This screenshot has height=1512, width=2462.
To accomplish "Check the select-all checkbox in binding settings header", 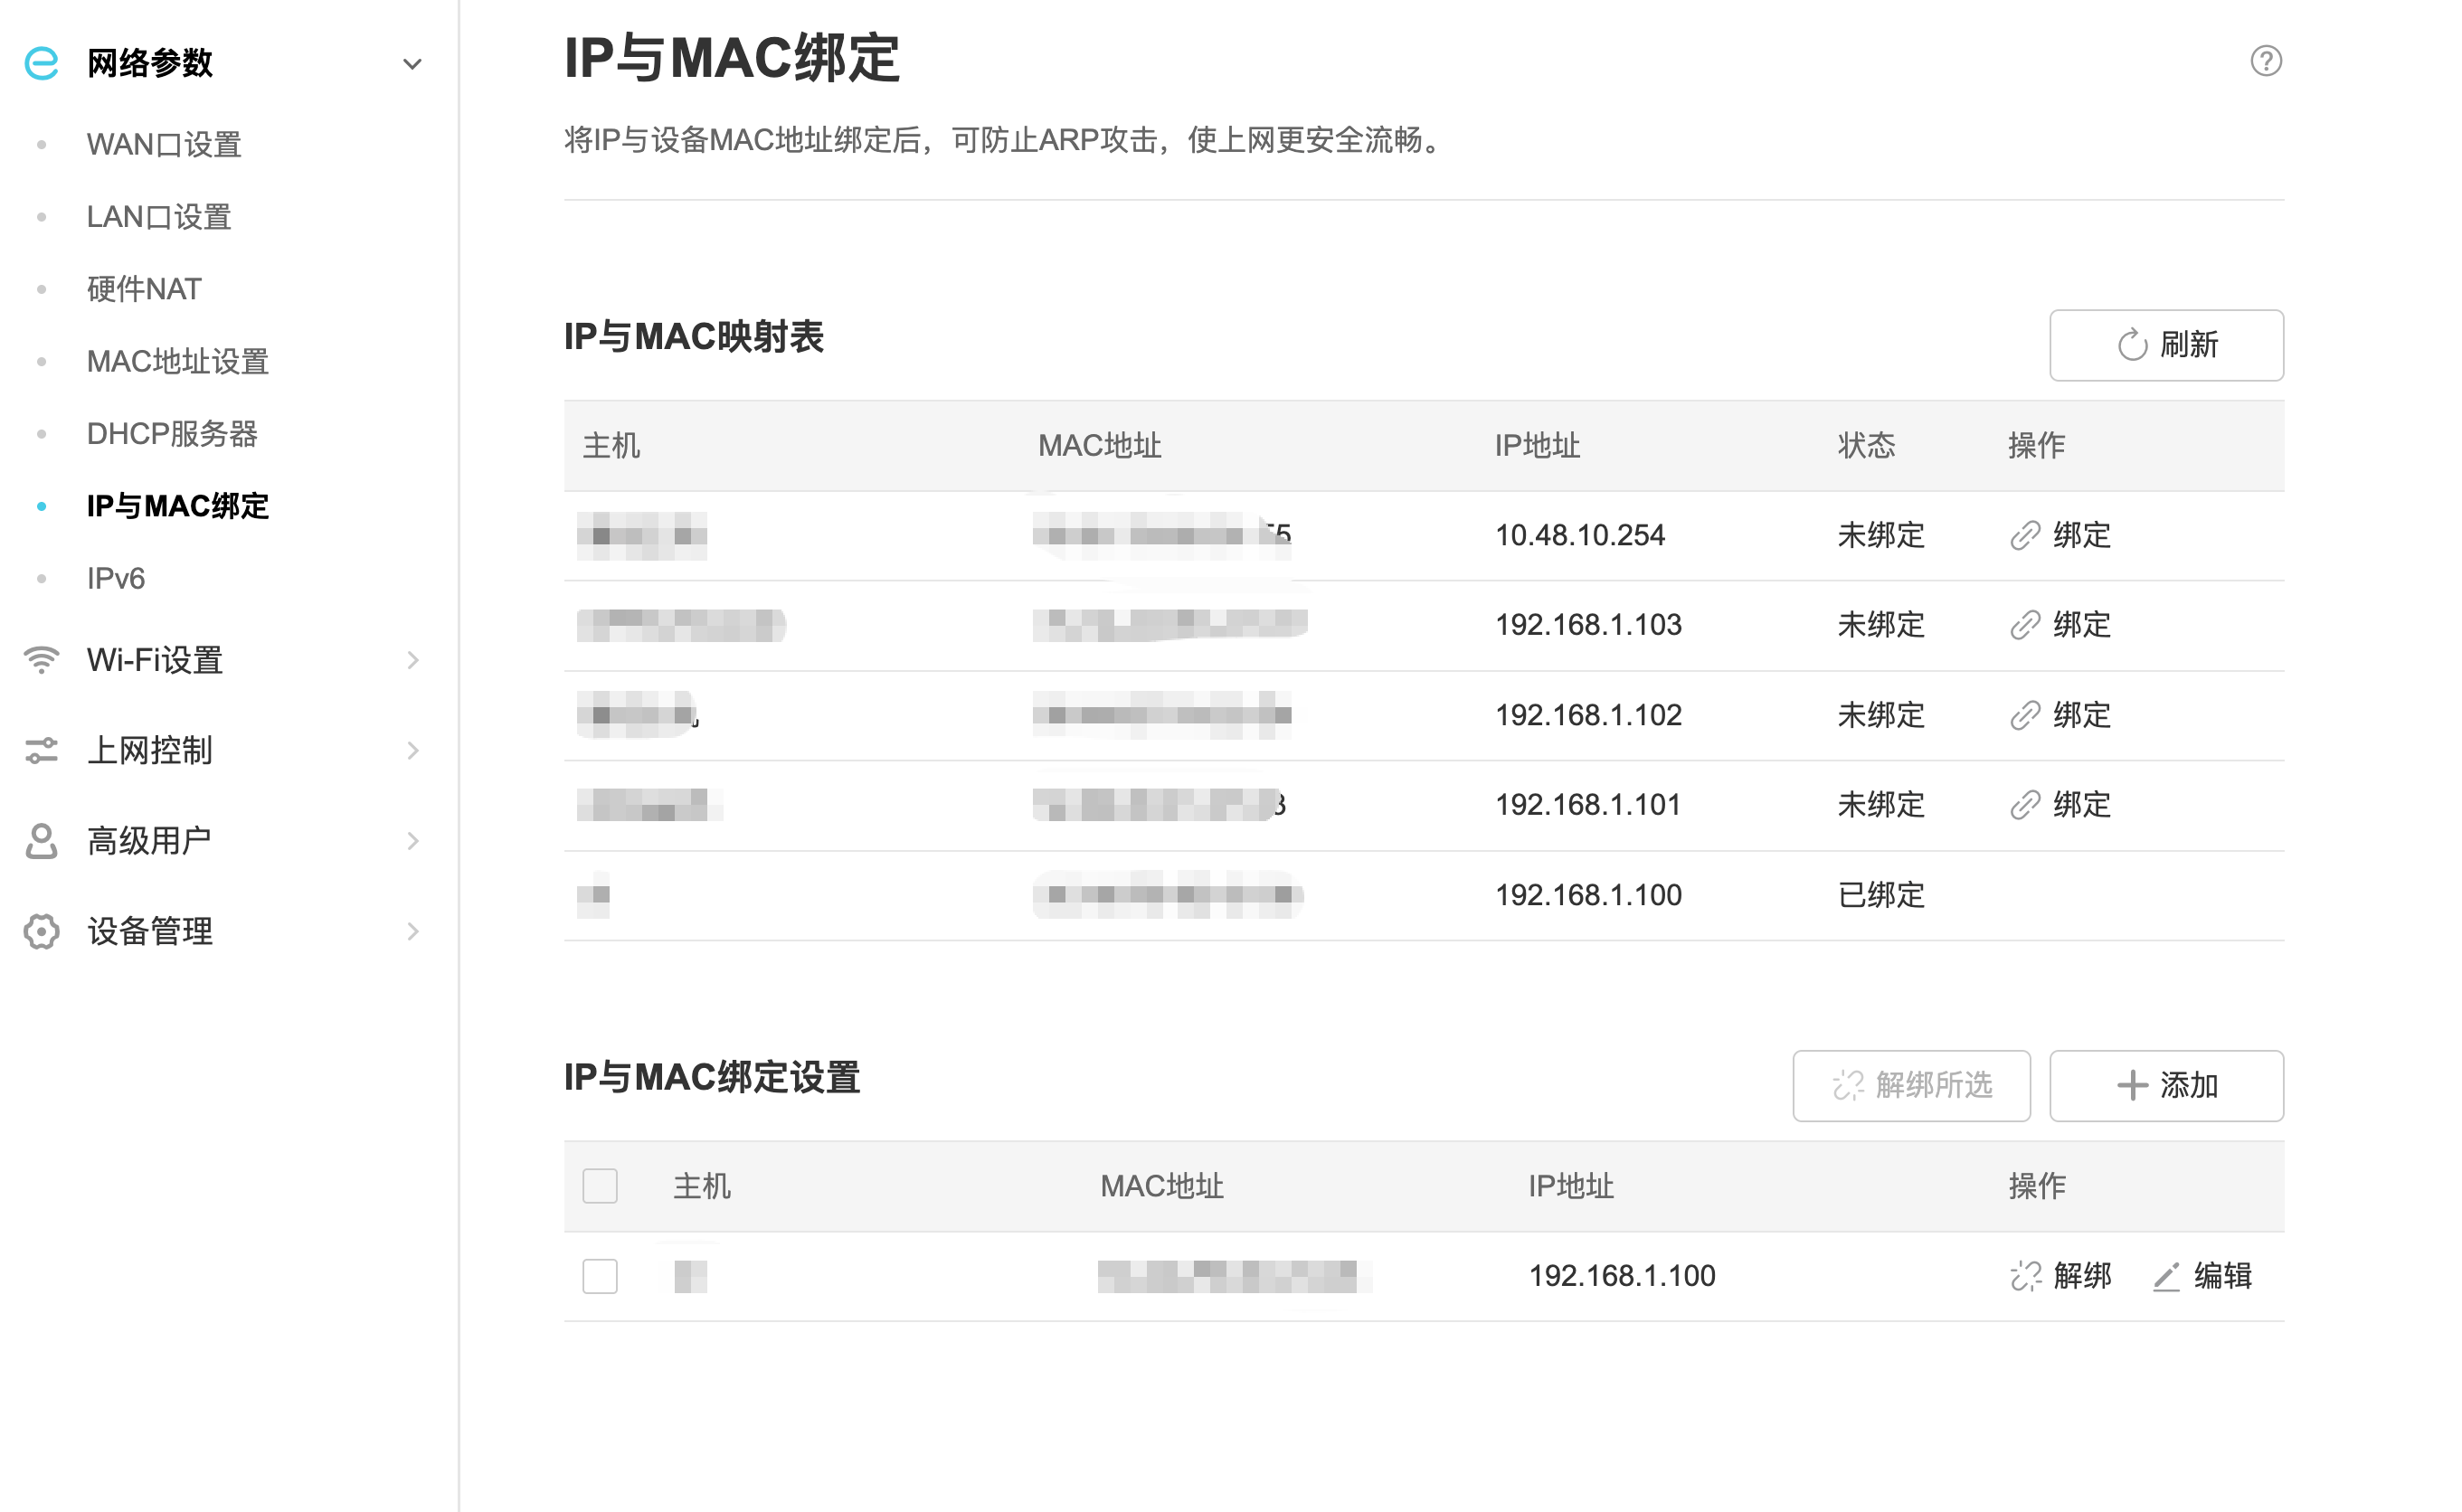I will 600,1186.
